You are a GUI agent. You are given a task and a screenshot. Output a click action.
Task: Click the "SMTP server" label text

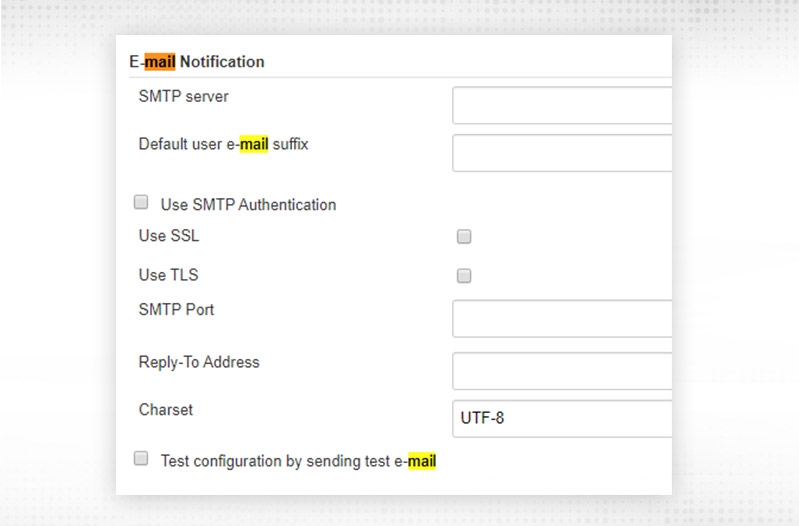click(184, 96)
